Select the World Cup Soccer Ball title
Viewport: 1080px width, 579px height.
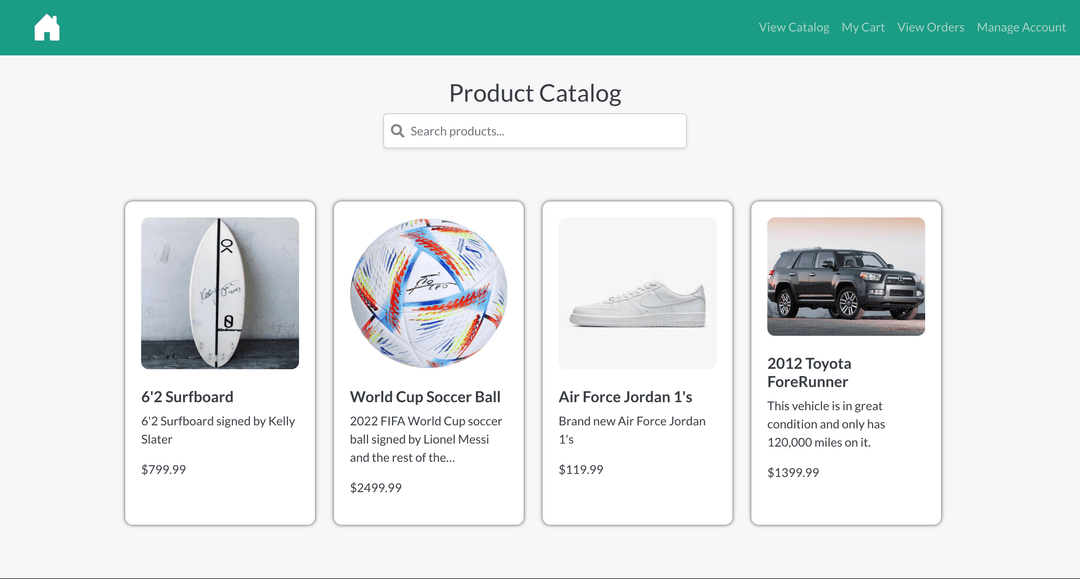pyautogui.click(x=425, y=397)
